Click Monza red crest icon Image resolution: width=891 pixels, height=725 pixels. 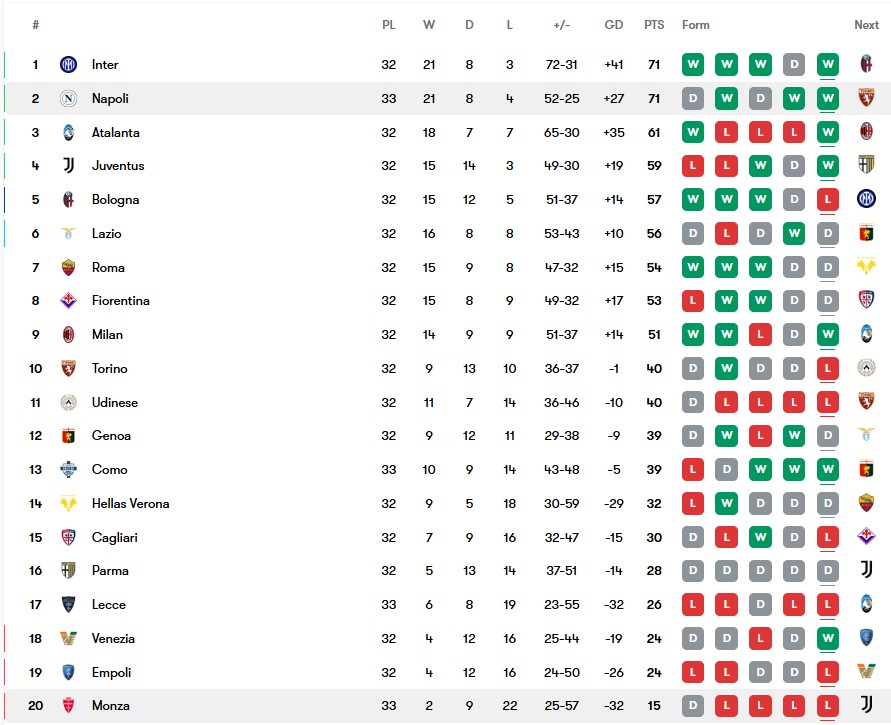click(68, 706)
